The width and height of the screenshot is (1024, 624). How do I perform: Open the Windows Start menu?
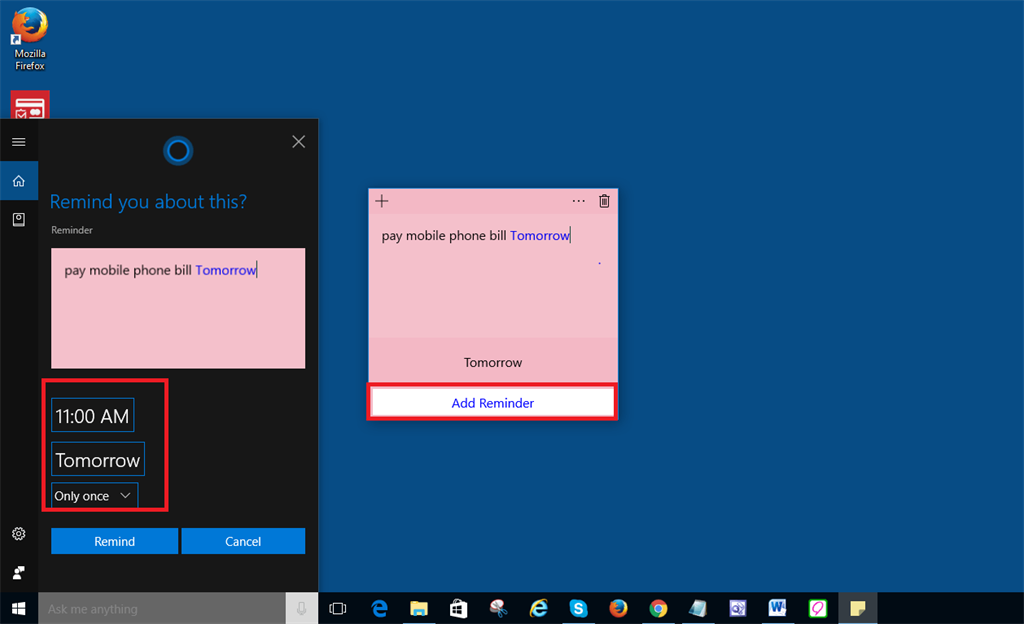click(19, 609)
